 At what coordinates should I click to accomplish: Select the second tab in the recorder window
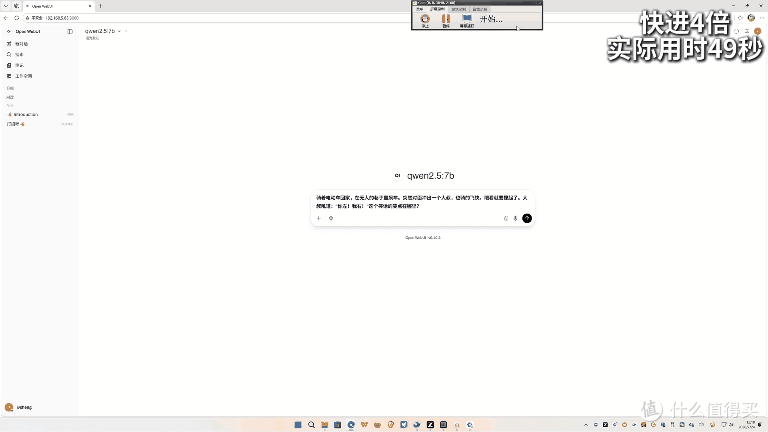tap(437, 9)
